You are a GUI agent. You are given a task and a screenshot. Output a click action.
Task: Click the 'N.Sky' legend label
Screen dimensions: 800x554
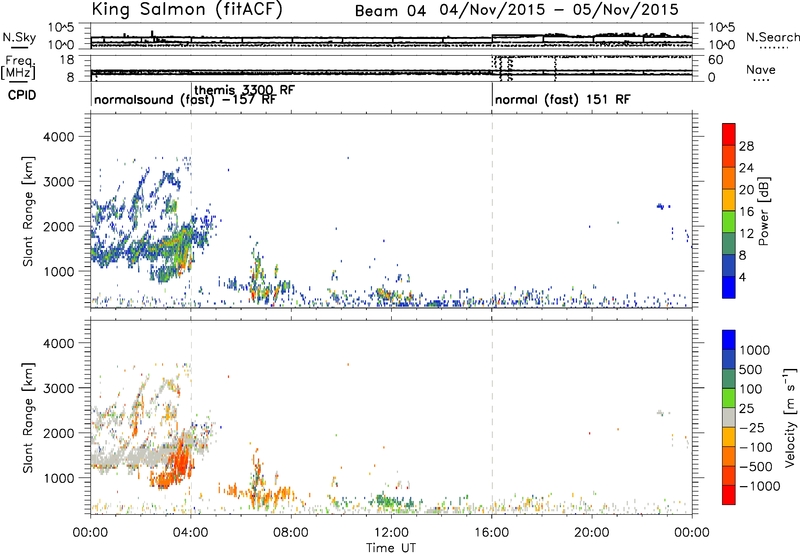19,37
